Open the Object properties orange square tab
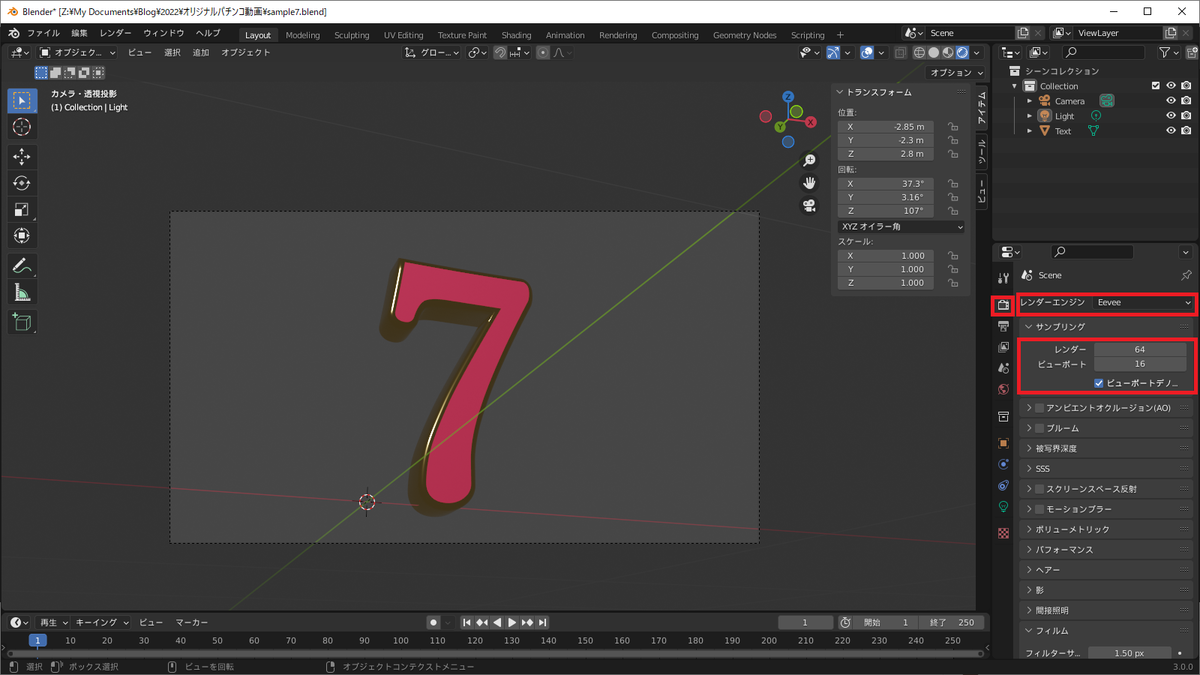The height and width of the screenshot is (675, 1200). 1003,443
